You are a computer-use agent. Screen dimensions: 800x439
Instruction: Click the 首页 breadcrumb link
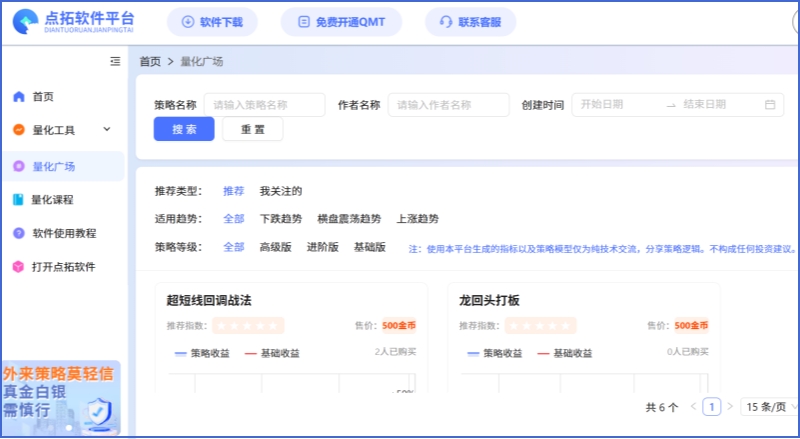(x=150, y=62)
